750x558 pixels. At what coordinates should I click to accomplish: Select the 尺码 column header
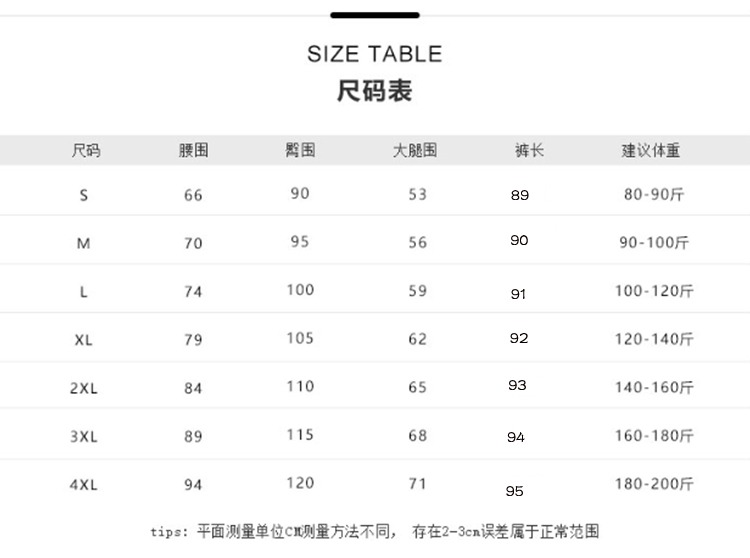[86, 150]
